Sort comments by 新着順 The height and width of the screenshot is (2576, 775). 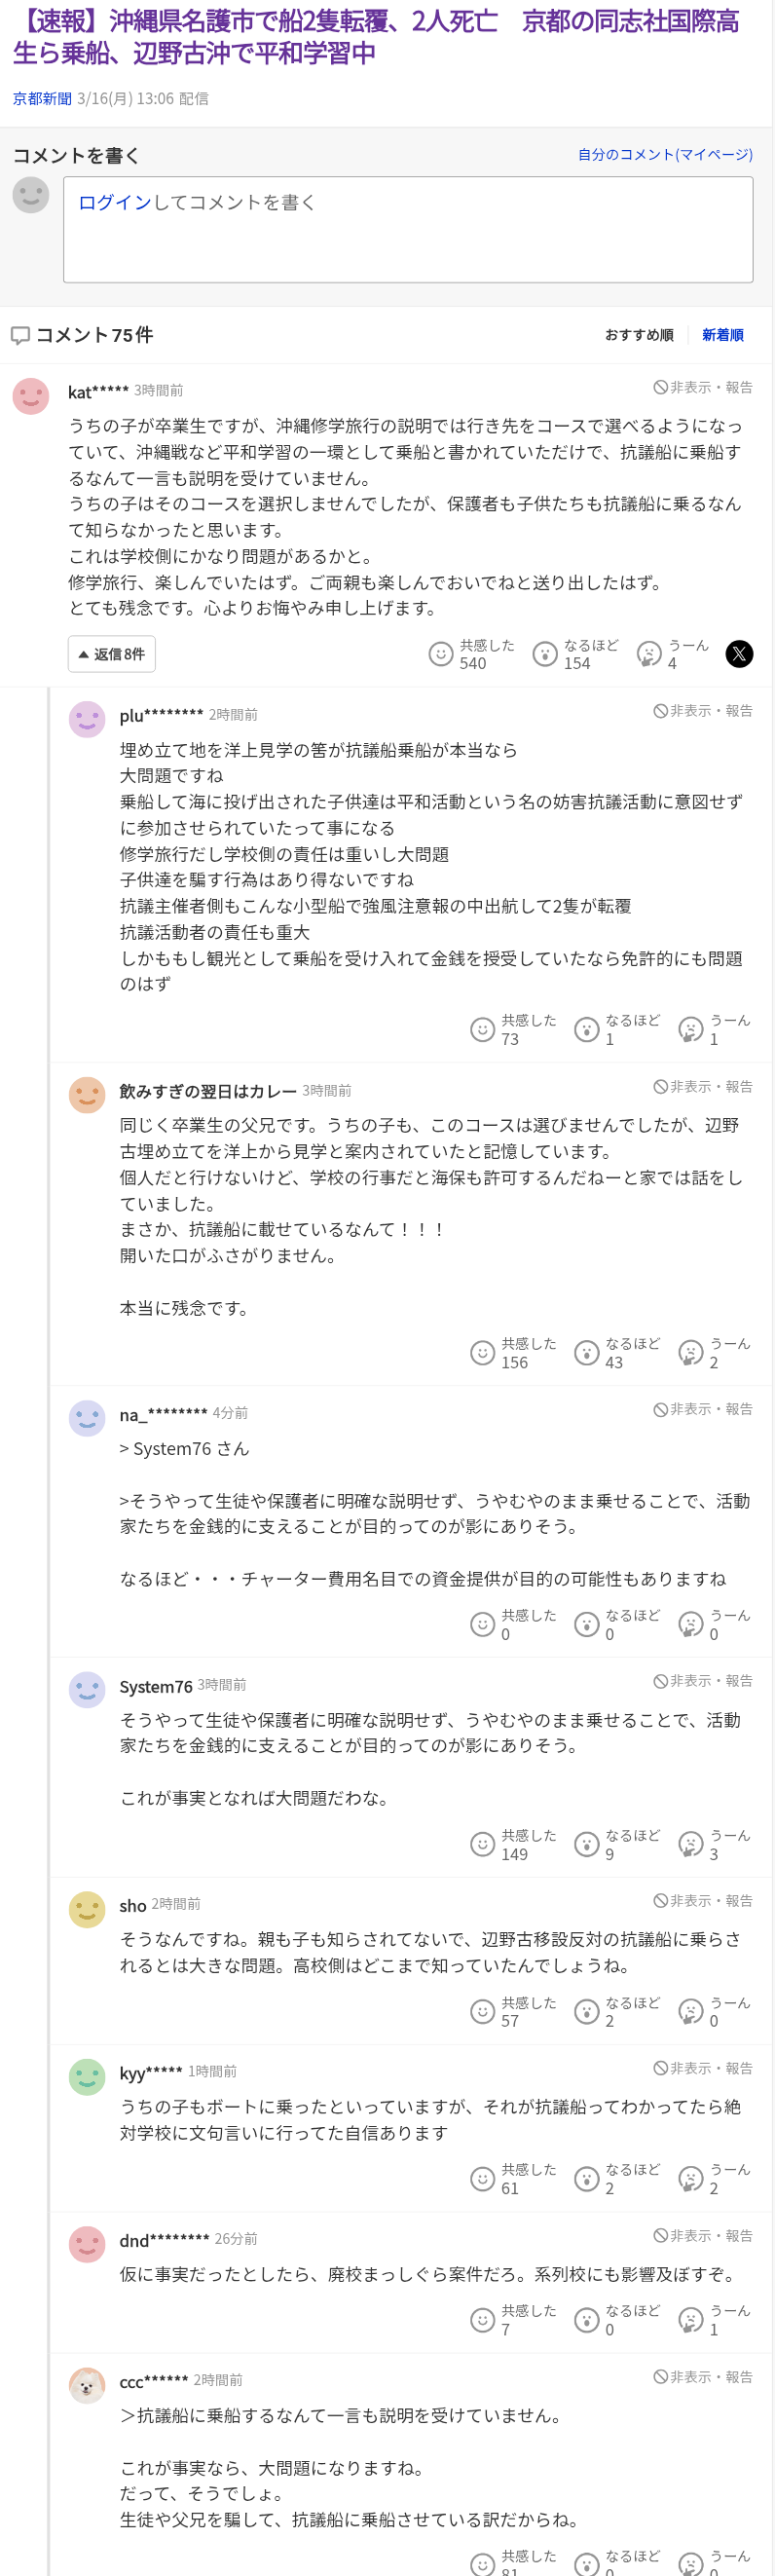pos(722,335)
